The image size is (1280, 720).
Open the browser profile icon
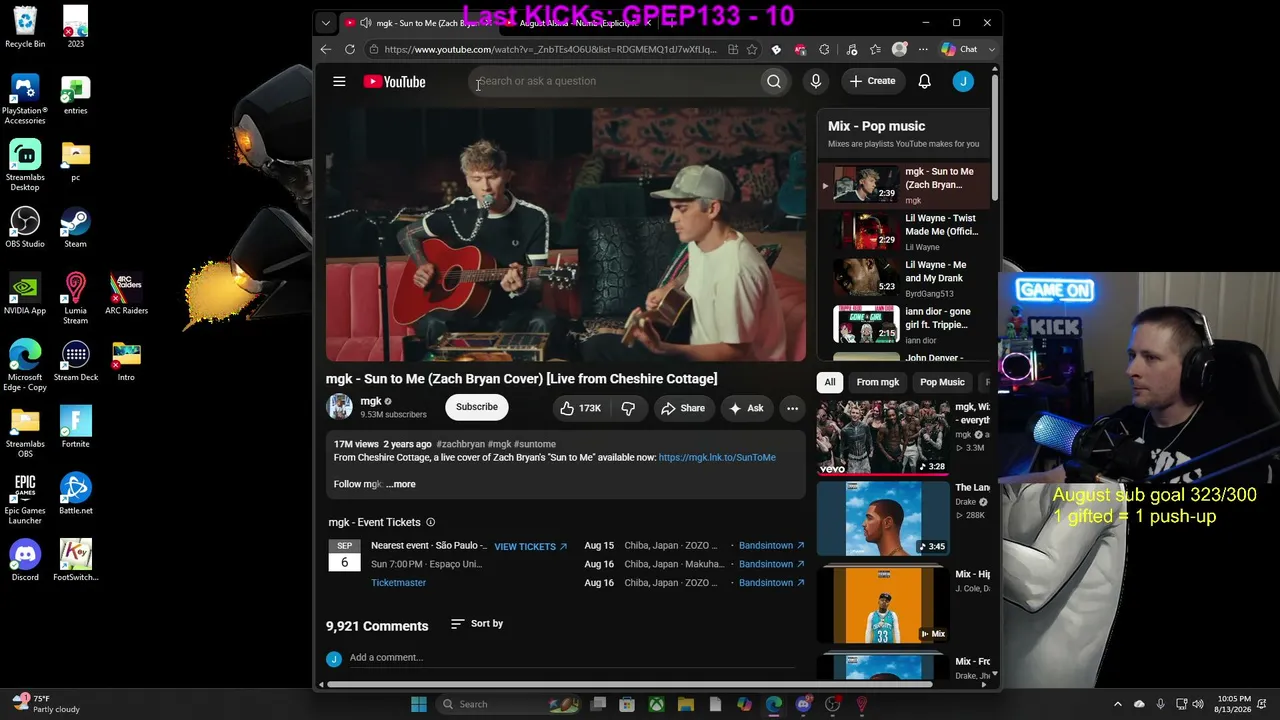point(899,49)
